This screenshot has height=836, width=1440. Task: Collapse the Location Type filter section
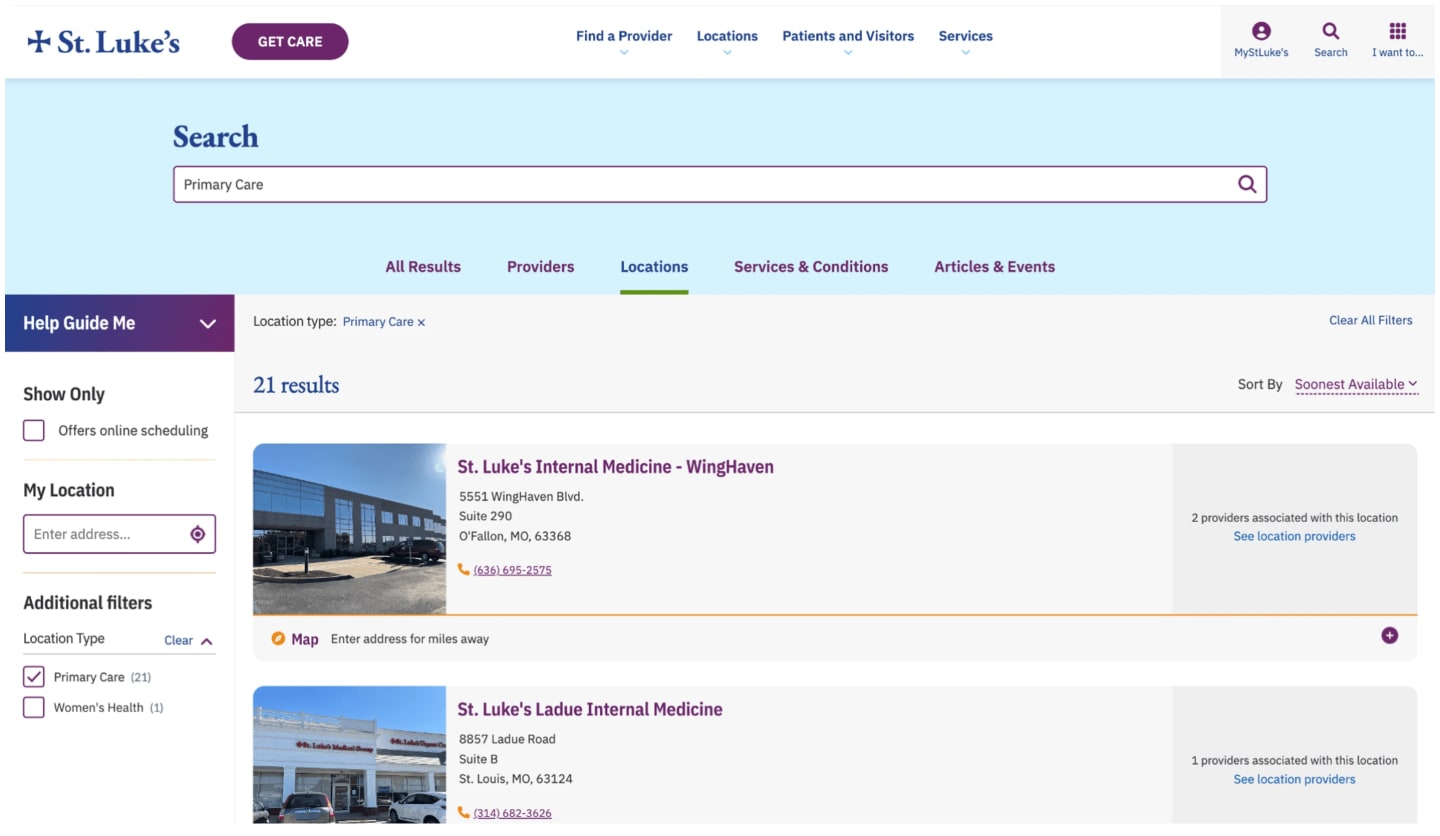[207, 641]
